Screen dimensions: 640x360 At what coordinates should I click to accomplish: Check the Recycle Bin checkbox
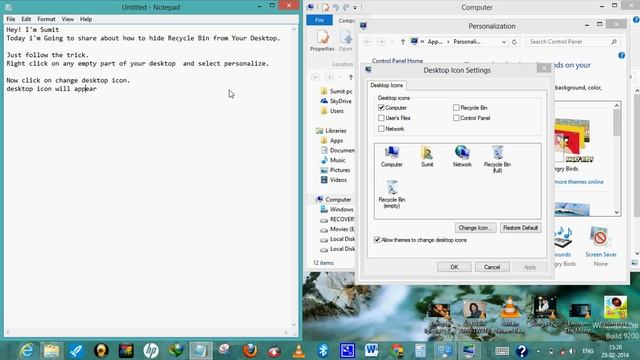point(456,108)
